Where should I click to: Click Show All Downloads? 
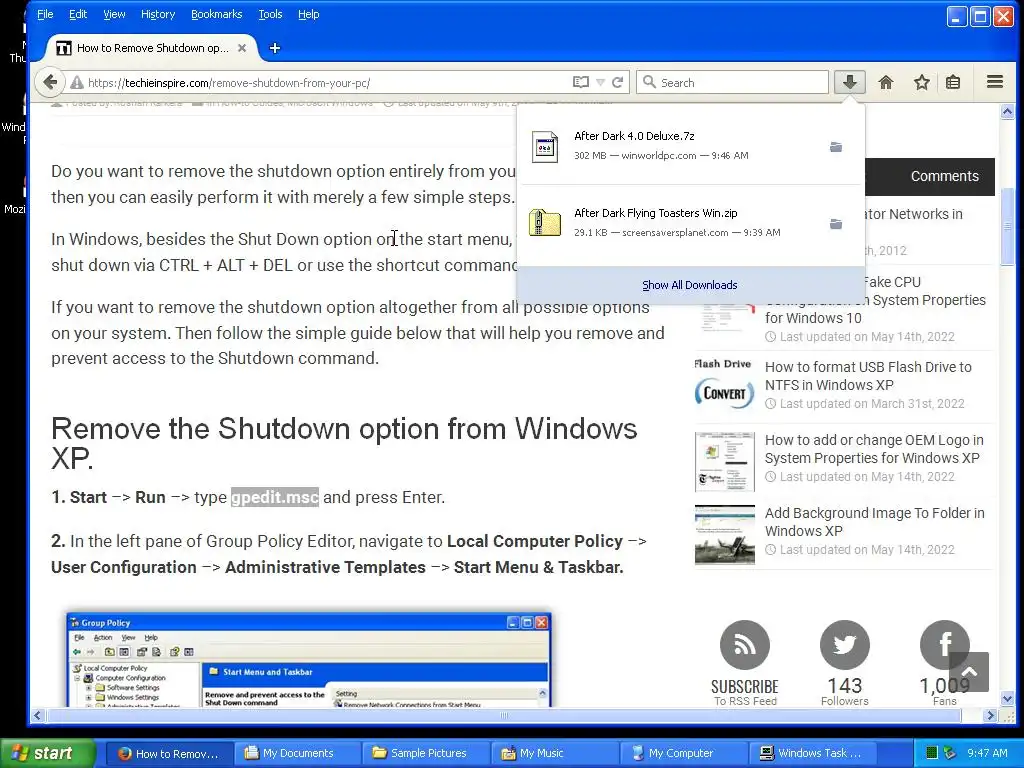(x=690, y=285)
